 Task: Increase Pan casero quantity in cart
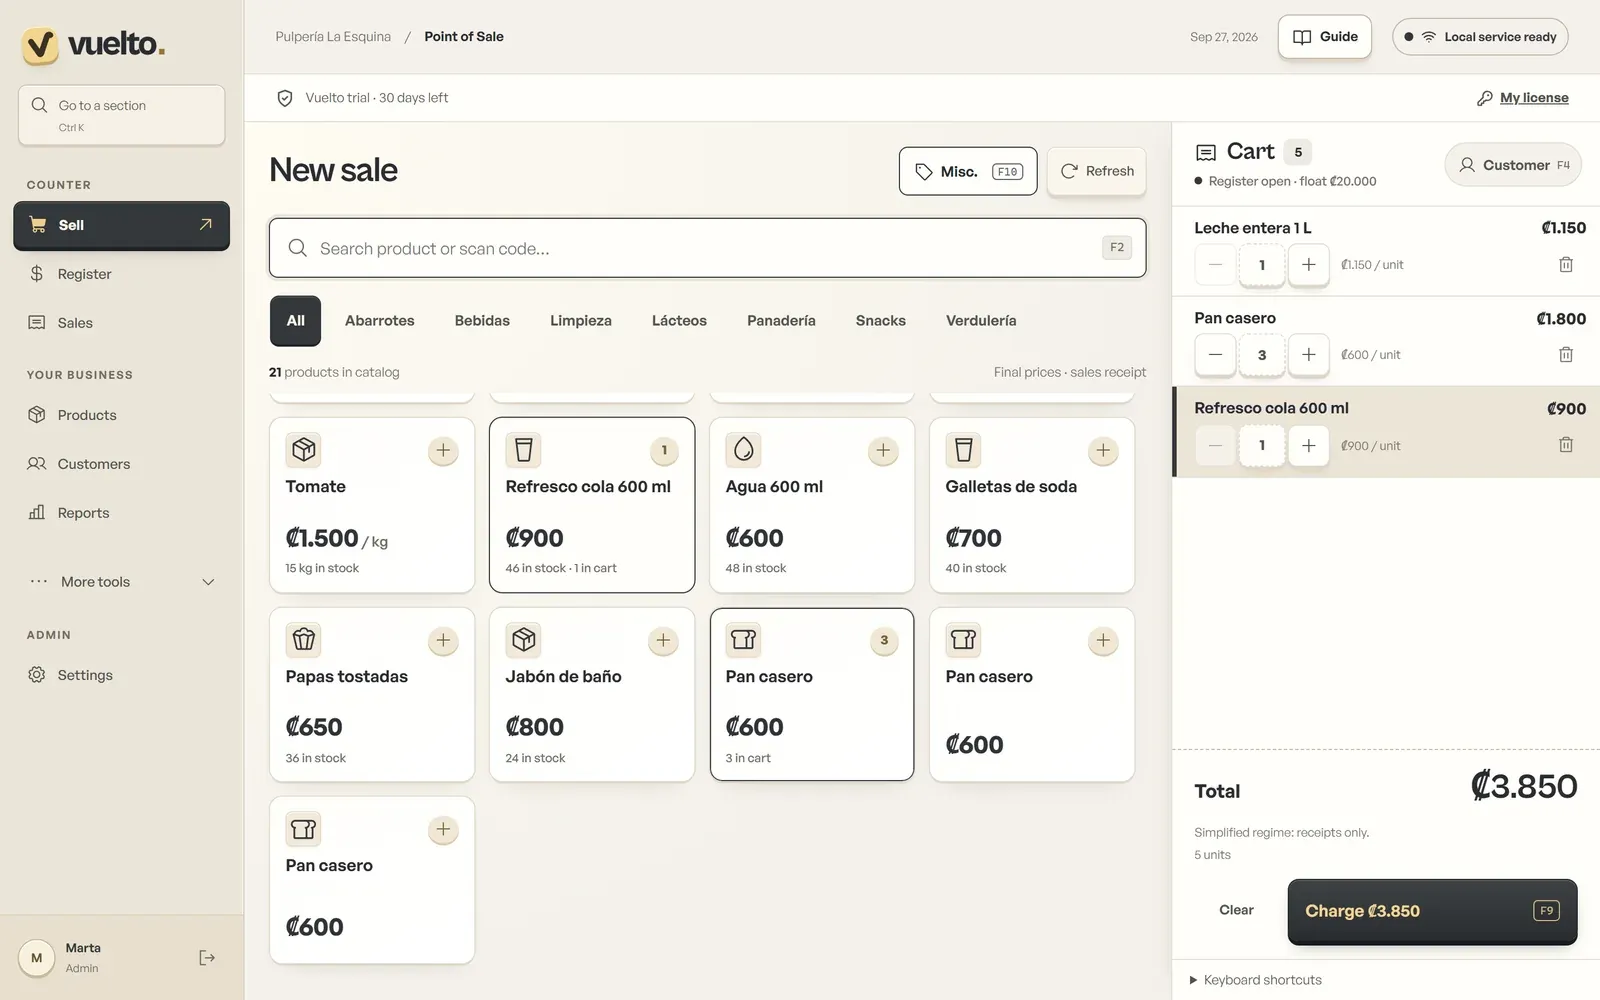pos(1308,355)
